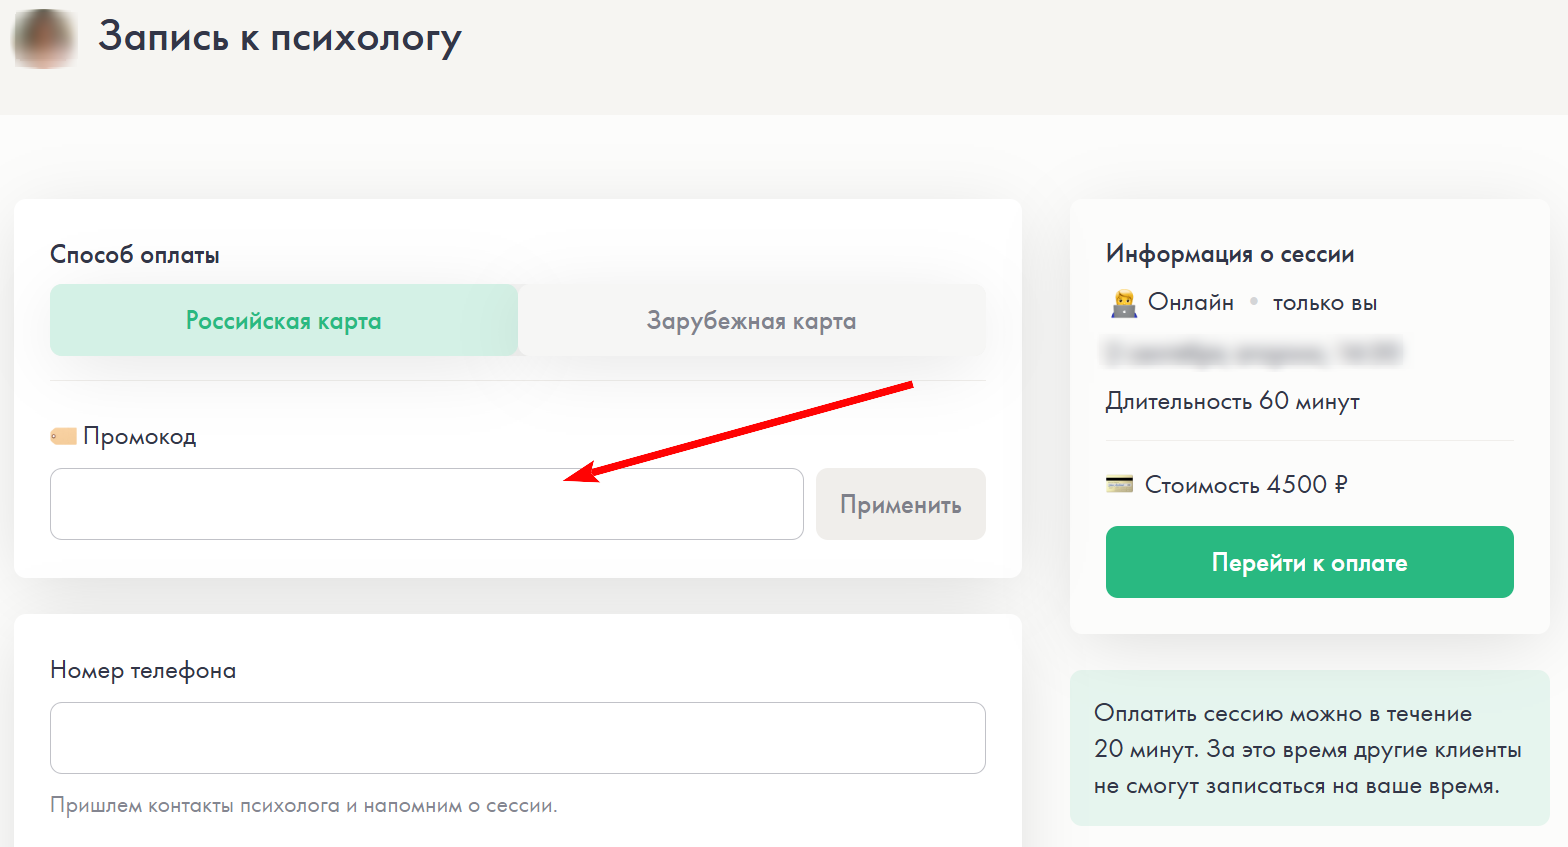Click the psychologist's avatar photo

[x=44, y=39]
